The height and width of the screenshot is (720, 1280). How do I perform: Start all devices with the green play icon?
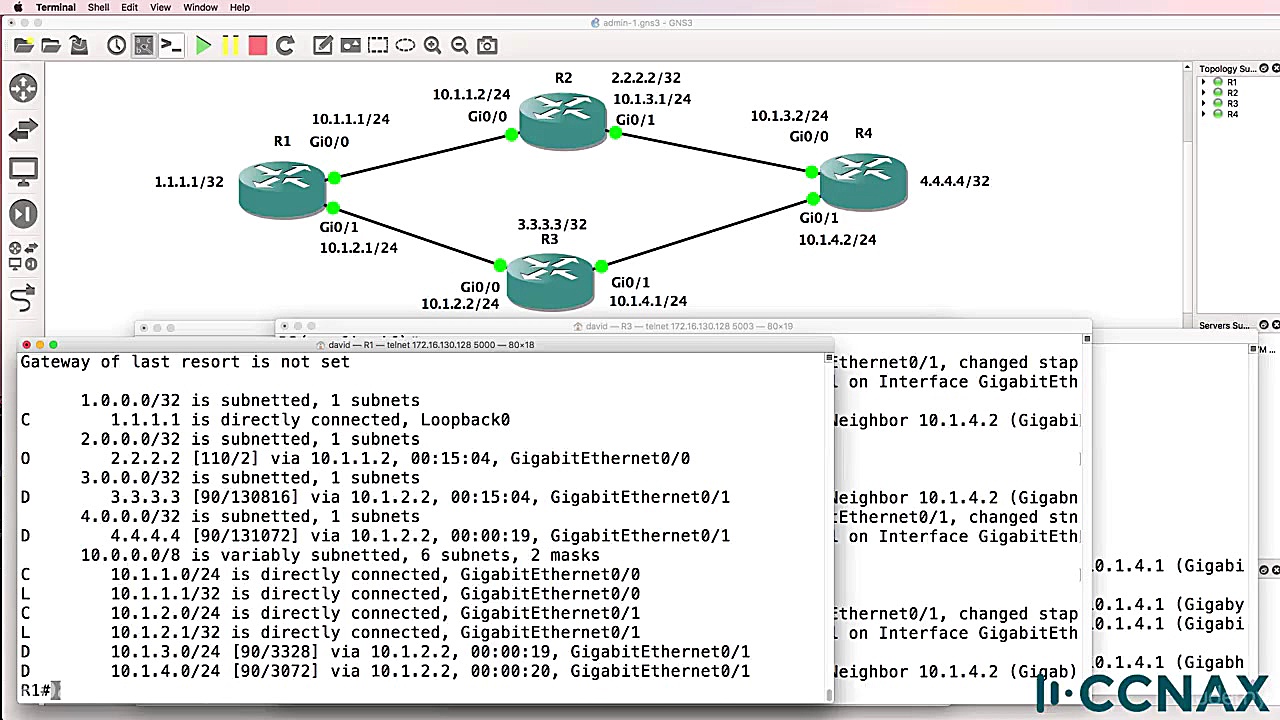pyautogui.click(x=203, y=45)
